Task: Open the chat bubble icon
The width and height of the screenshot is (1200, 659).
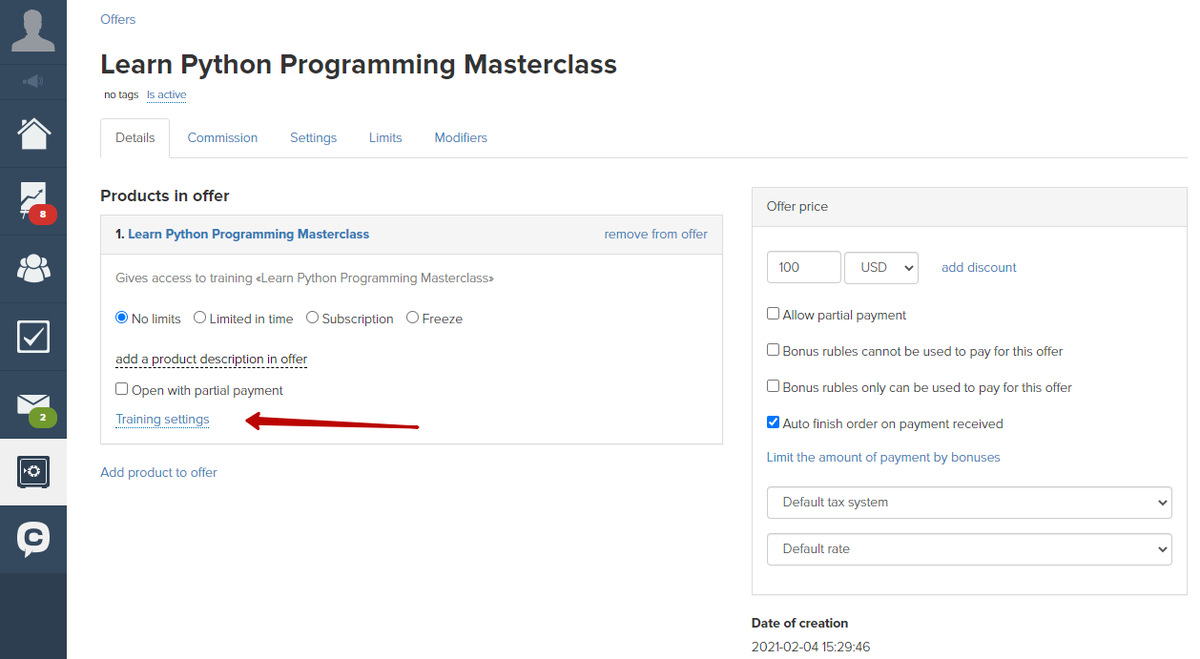Action: [x=33, y=539]
